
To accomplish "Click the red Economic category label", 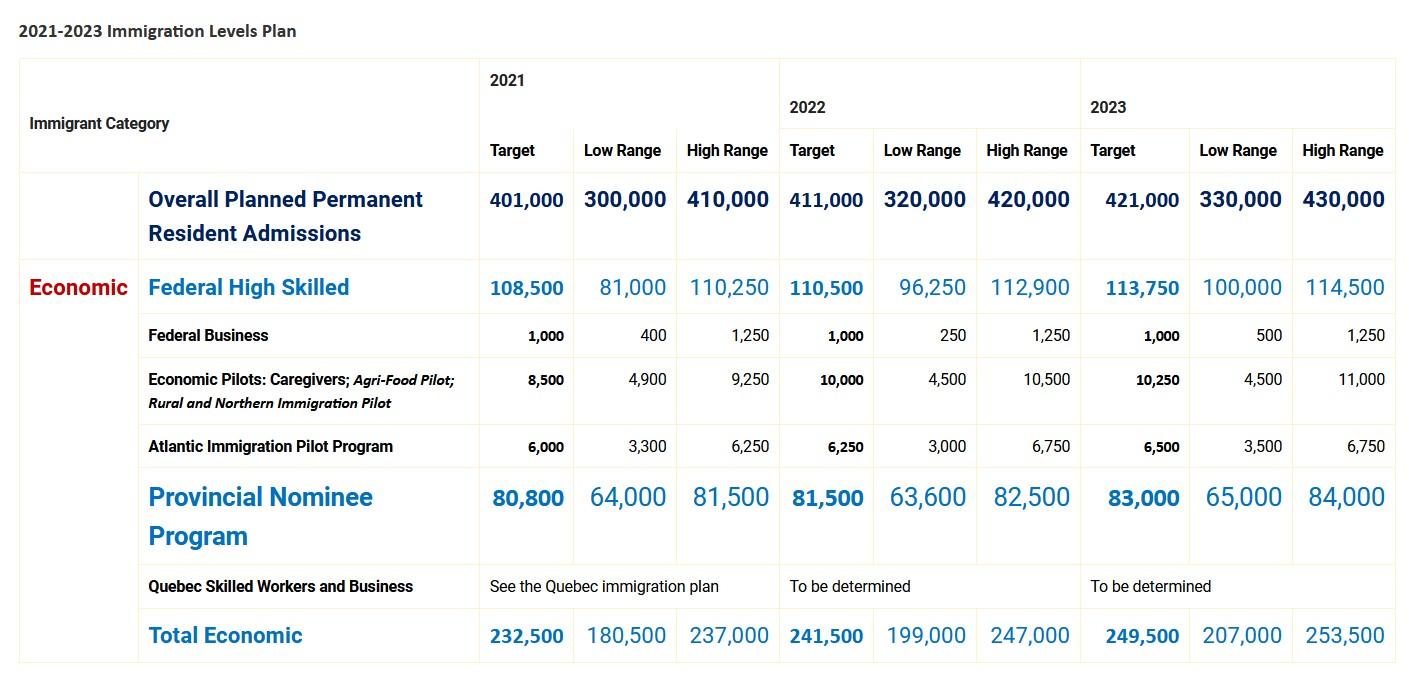I will tap(78, 288).
